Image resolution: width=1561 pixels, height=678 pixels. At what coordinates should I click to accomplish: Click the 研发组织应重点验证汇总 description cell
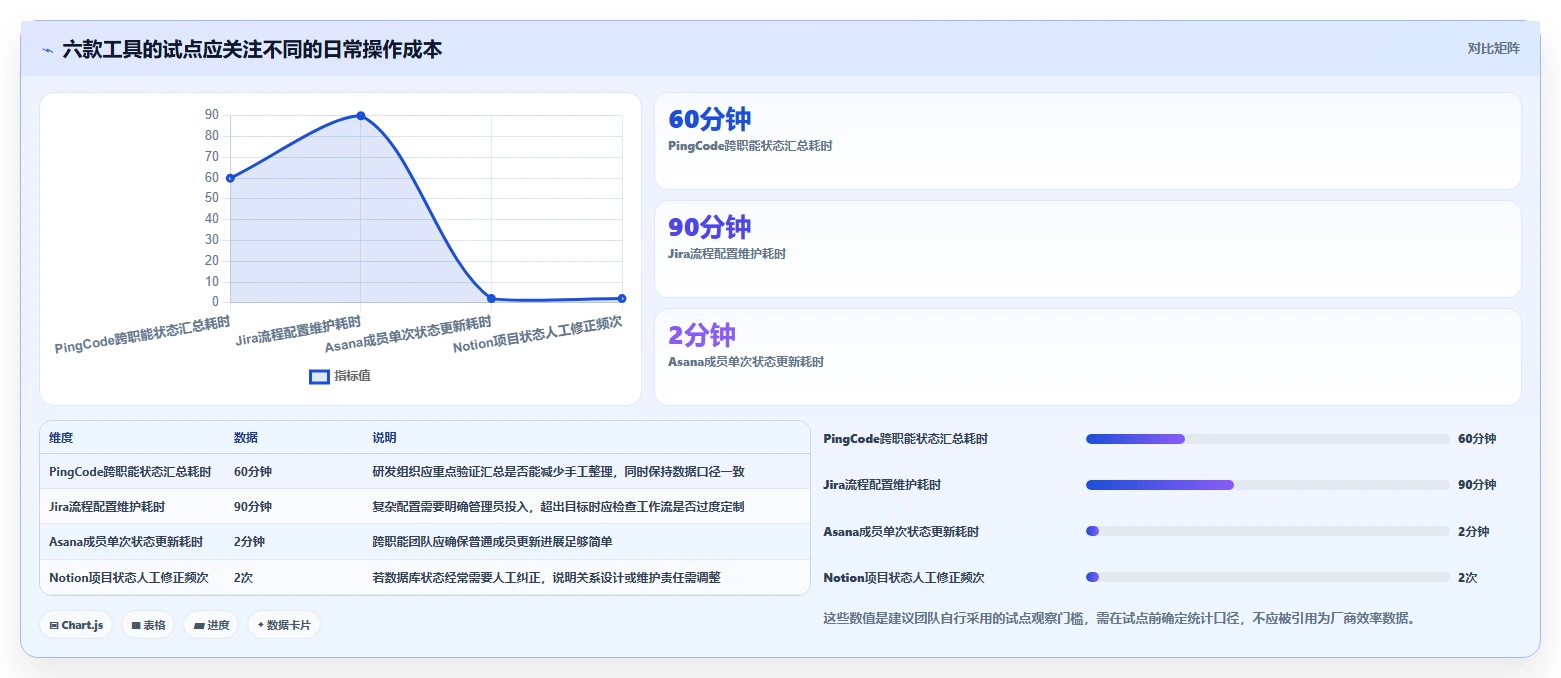click(558, 472)
